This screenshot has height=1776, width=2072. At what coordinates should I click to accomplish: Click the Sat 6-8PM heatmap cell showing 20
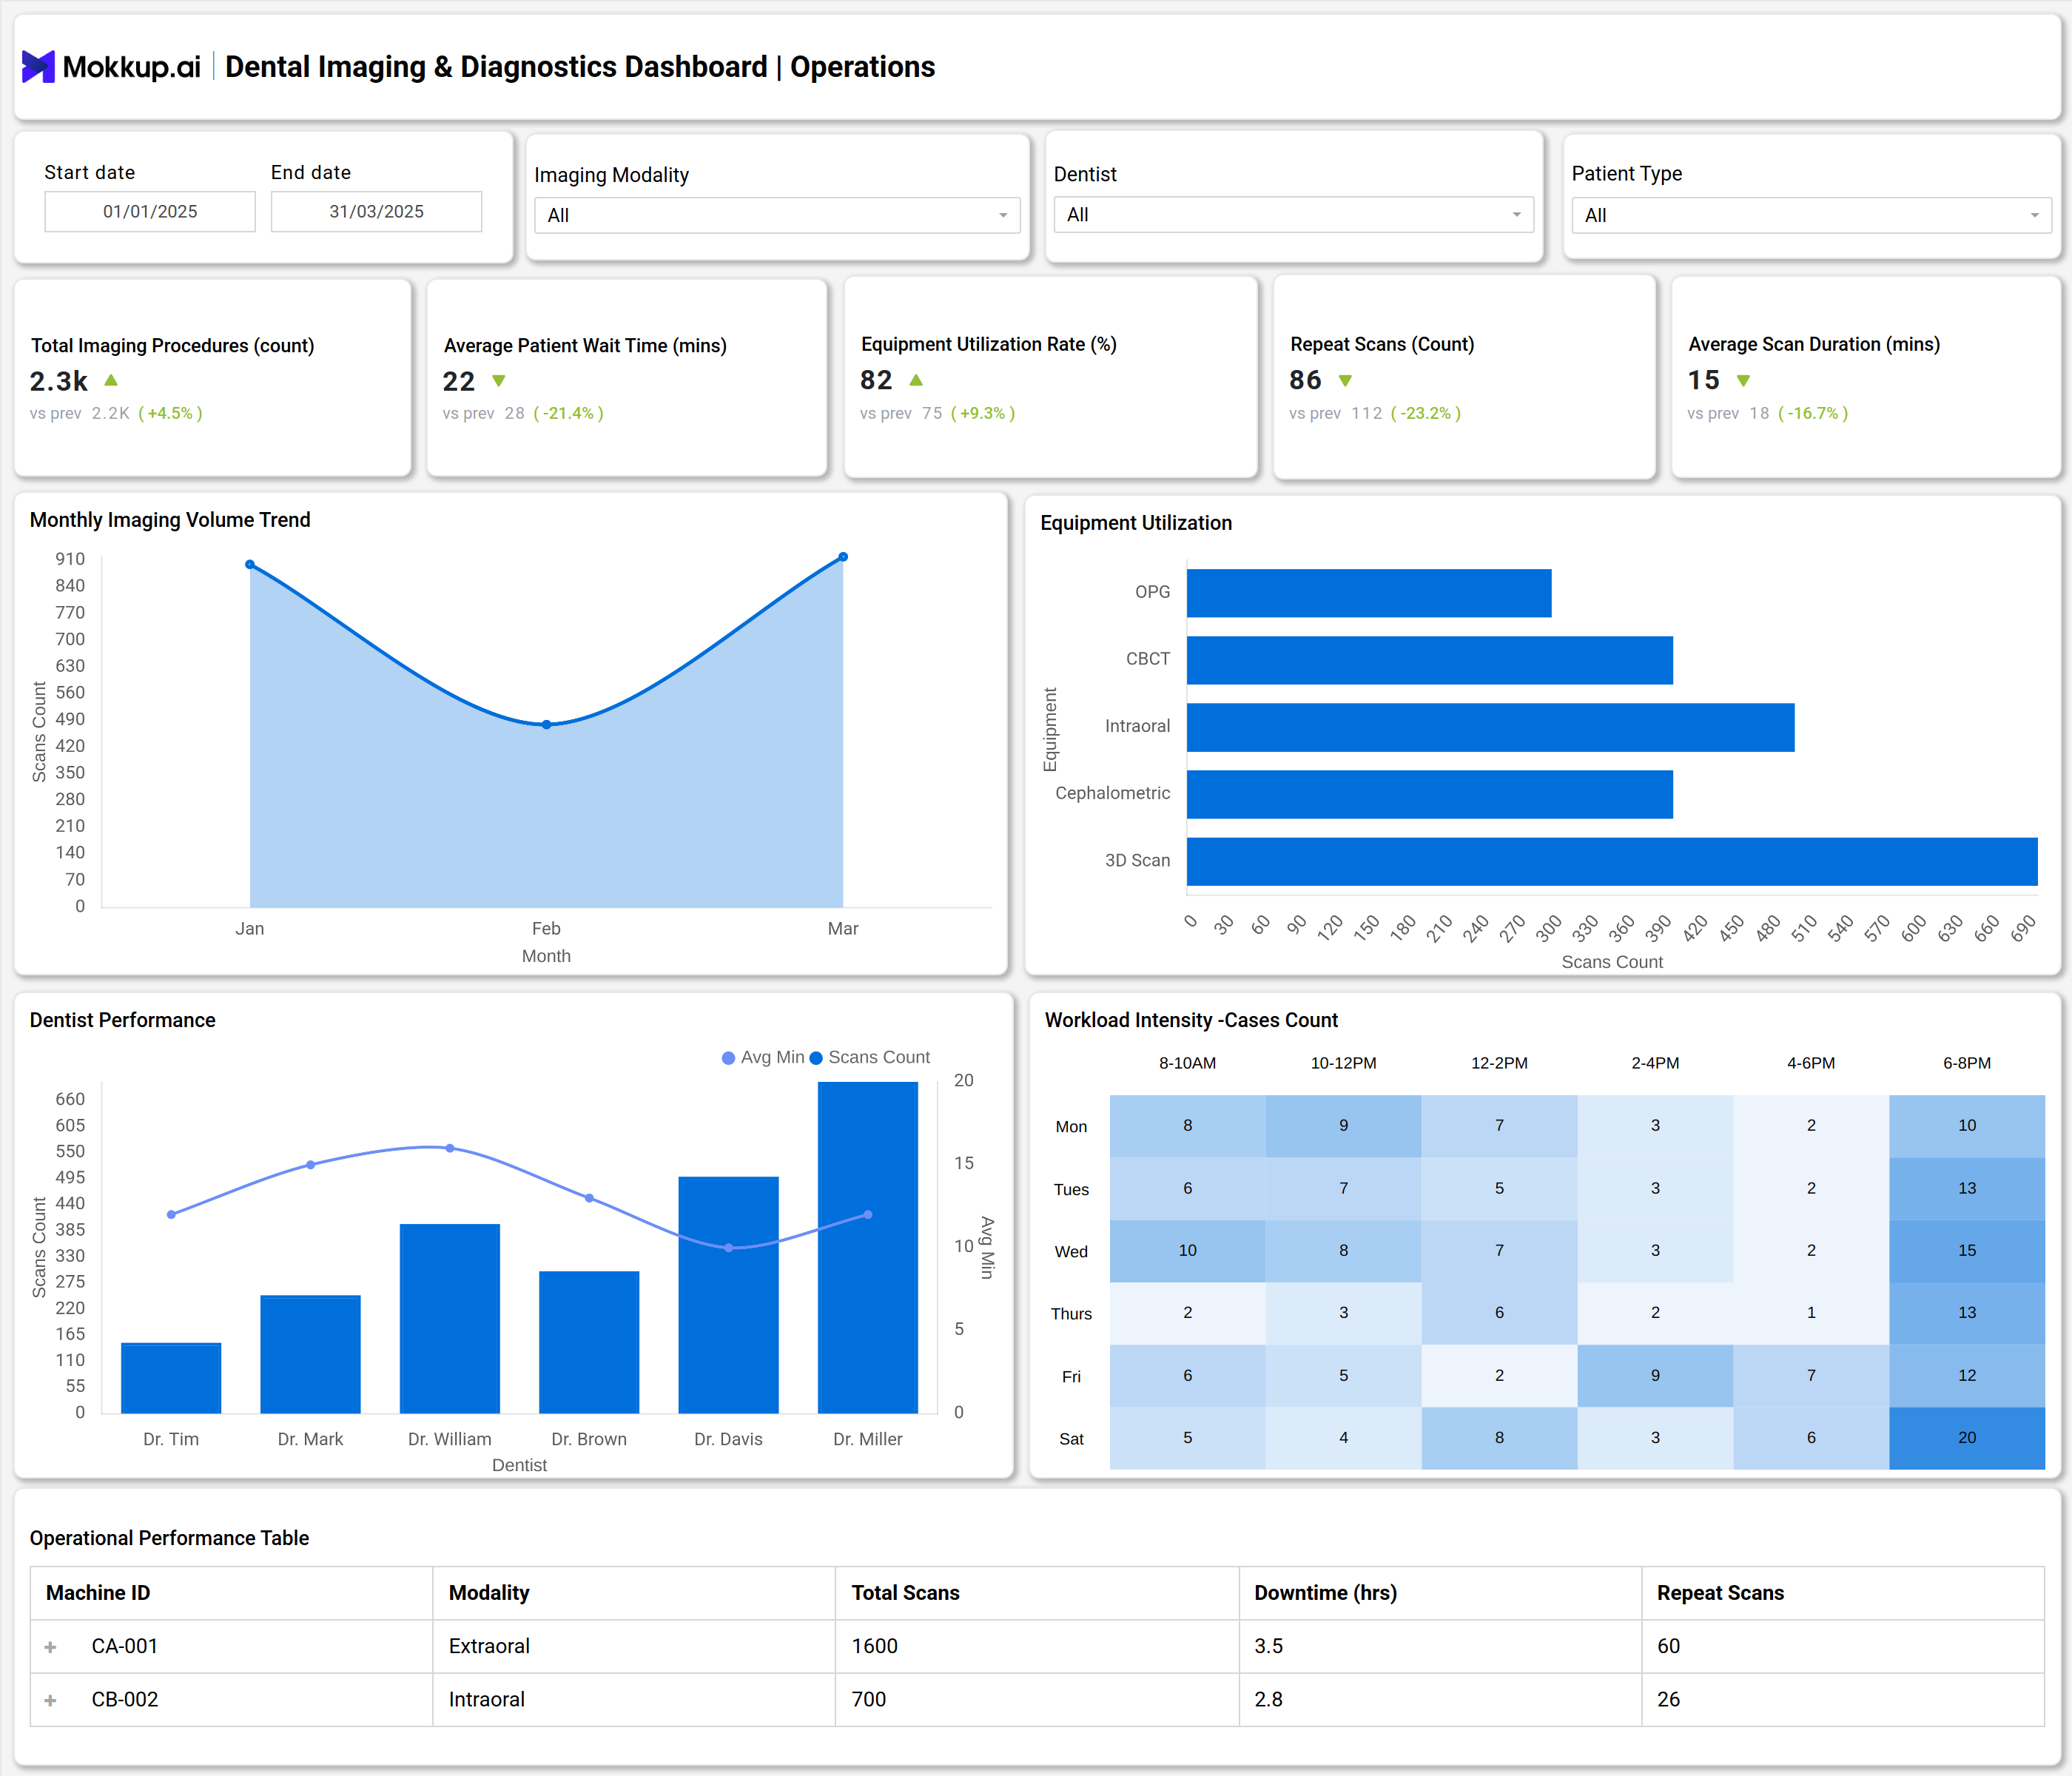(1967, 1438)
